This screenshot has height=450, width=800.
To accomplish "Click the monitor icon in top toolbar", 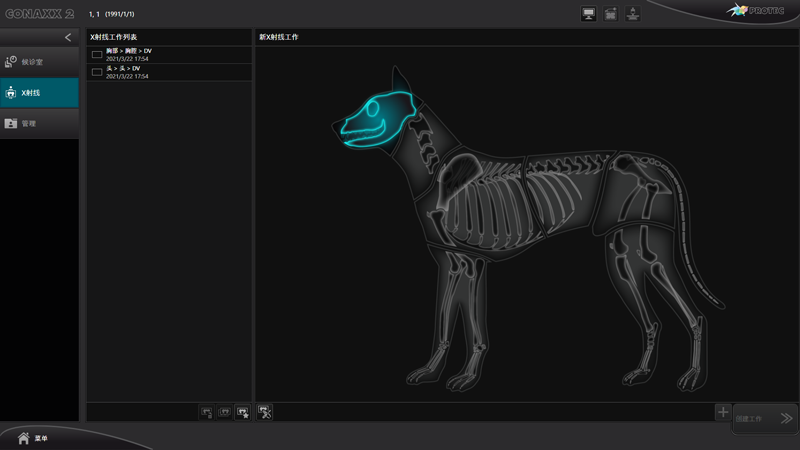I will [589, 14].
